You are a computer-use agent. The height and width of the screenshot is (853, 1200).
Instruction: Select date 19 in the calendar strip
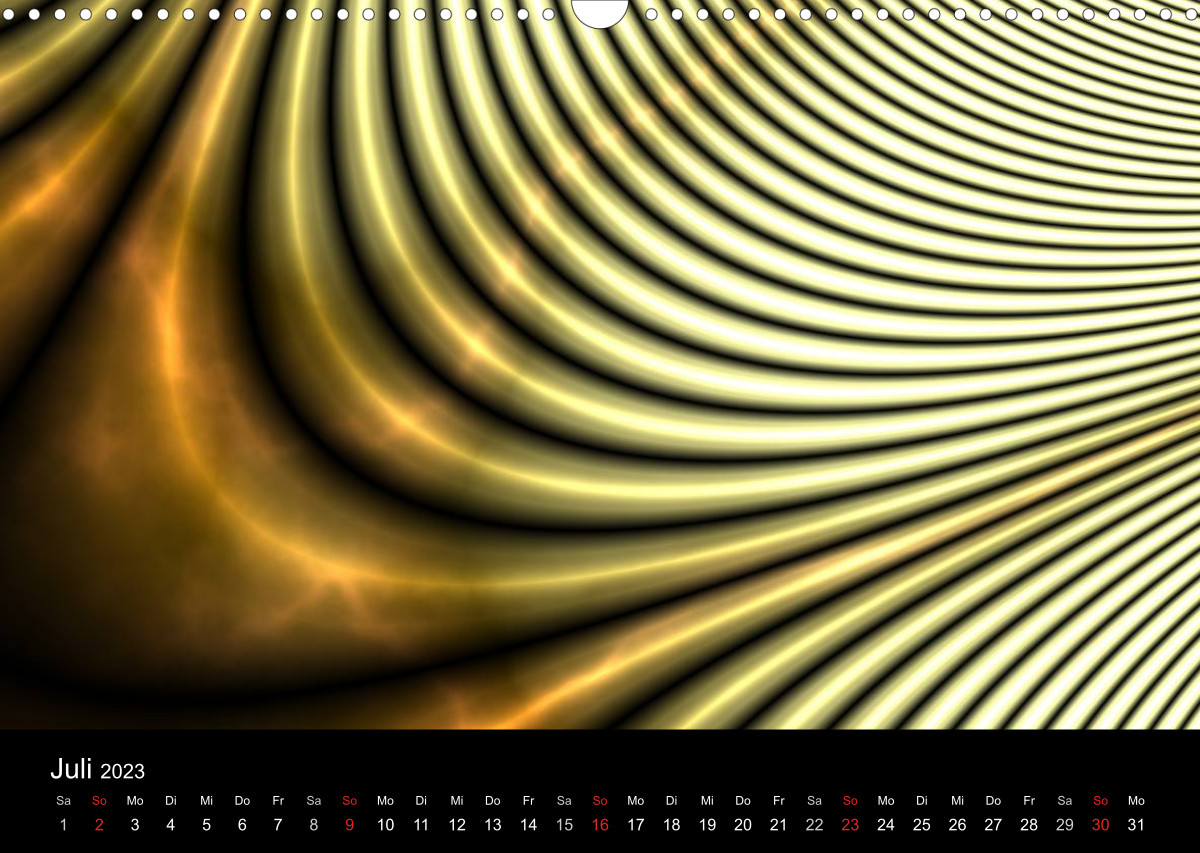pos(707,825)
